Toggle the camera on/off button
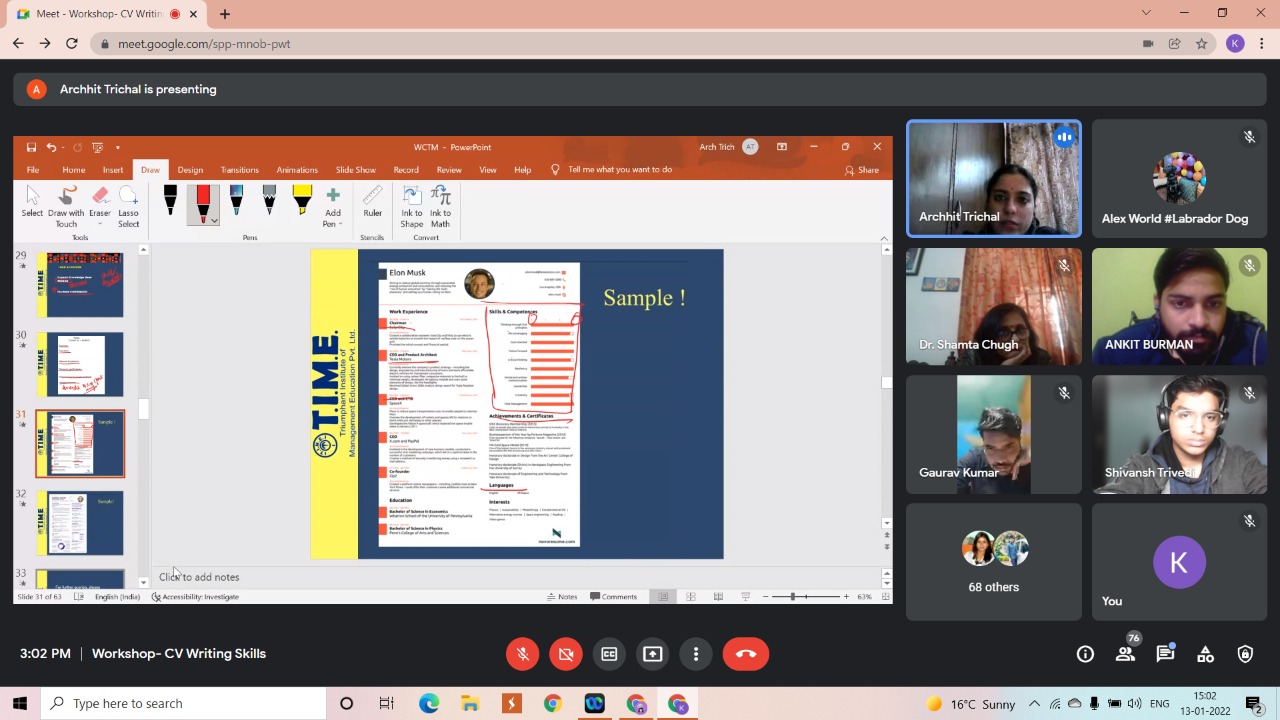The image size is (1280, 720). pos(565,654)
